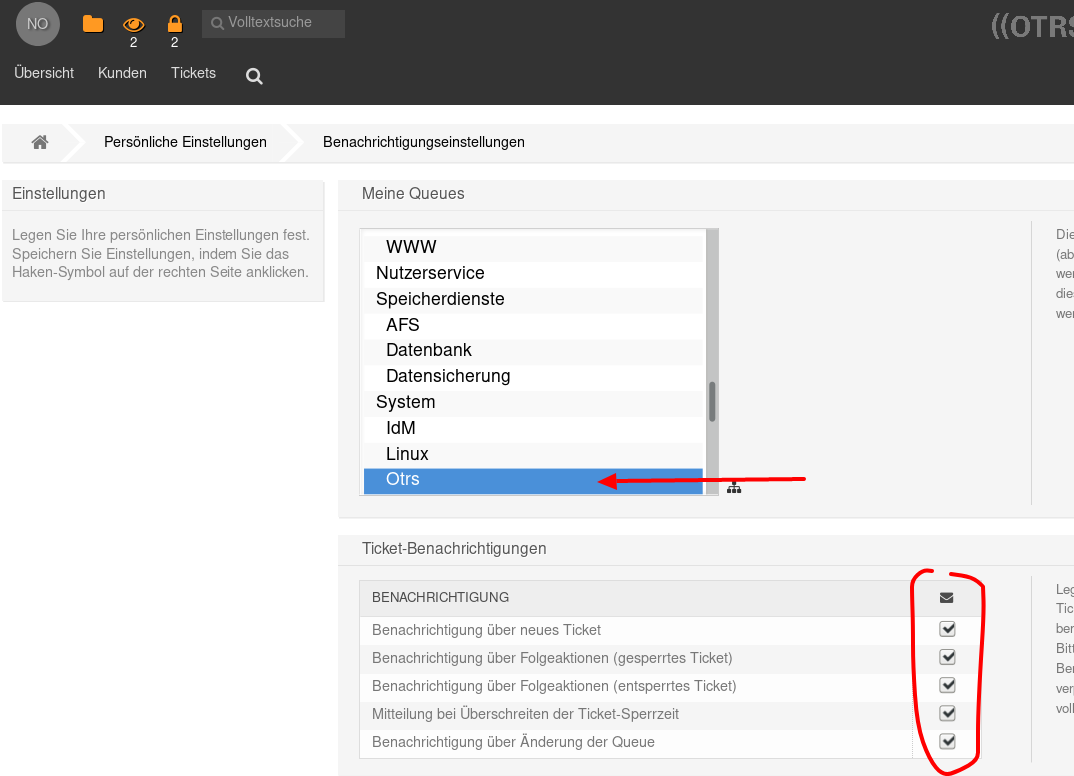Click Übersicht in navigation bar

44,73
